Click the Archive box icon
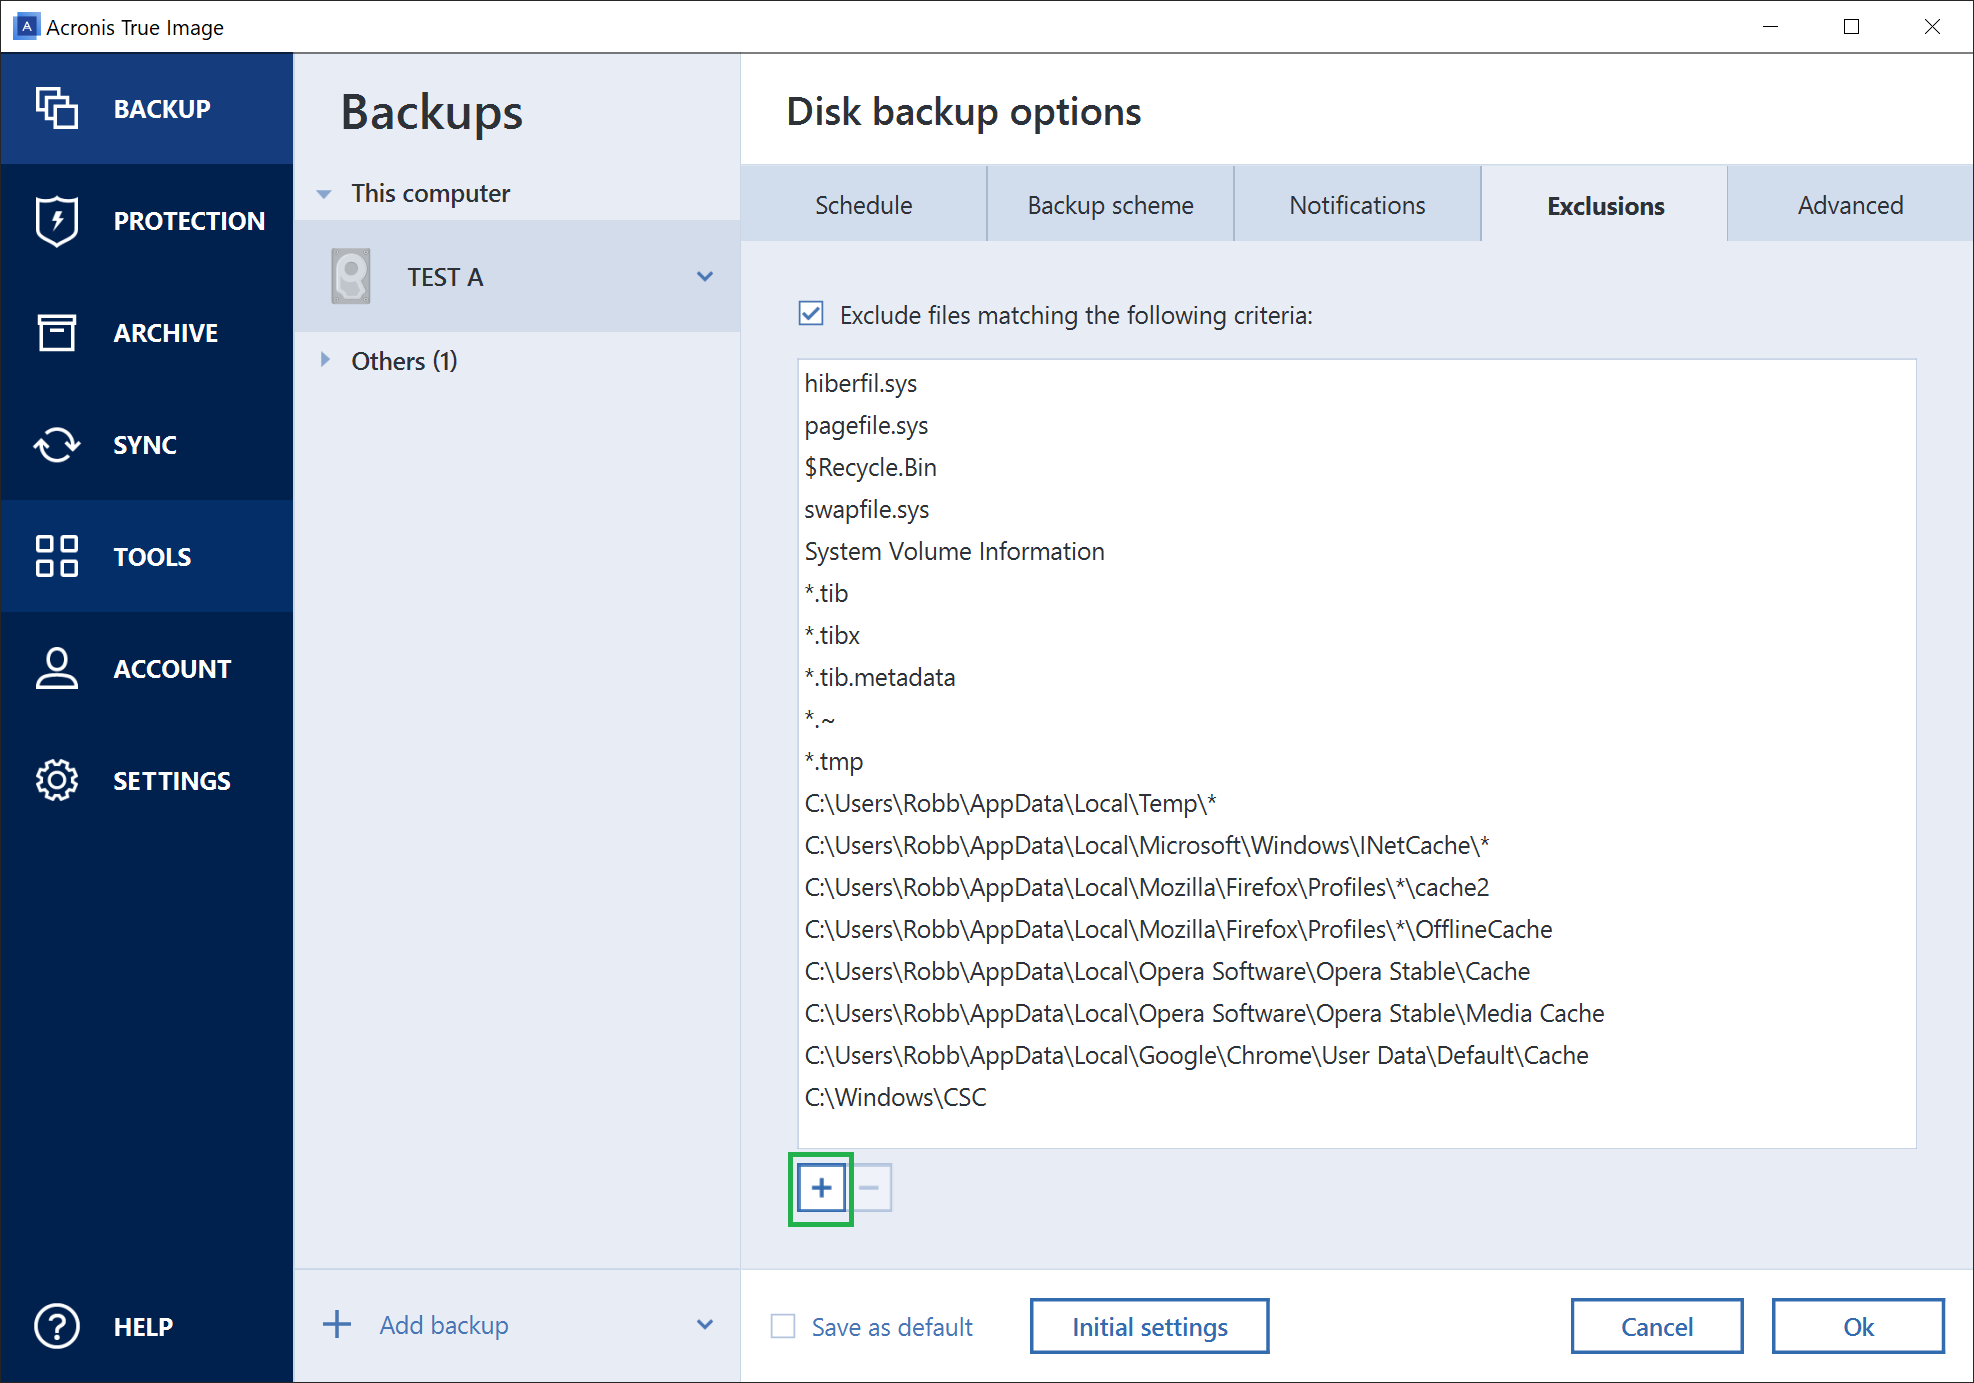This screenshot has width=1974, height=1383. pyautogui.click(x=57, y=332)
